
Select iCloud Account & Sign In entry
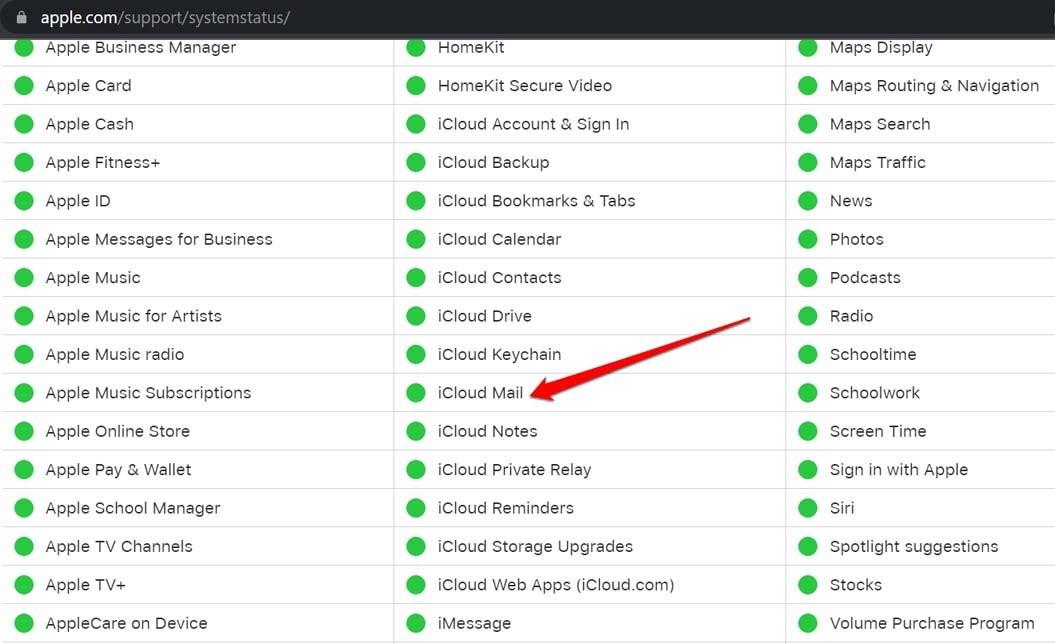click(534, 124)
